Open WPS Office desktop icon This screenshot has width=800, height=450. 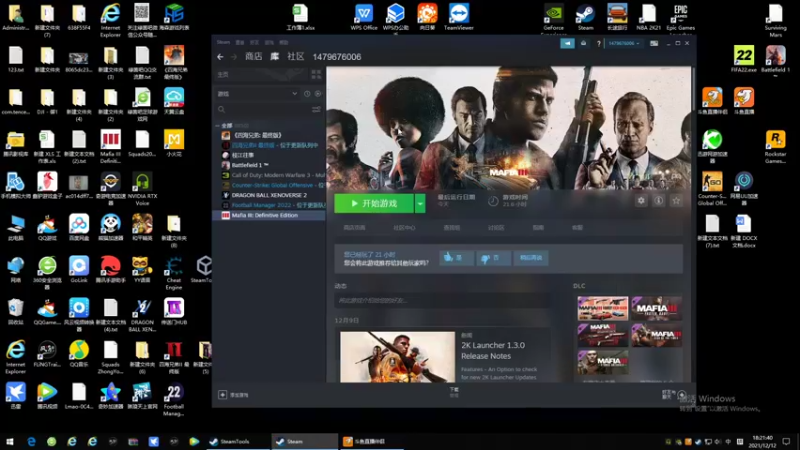tap(364, 17)
